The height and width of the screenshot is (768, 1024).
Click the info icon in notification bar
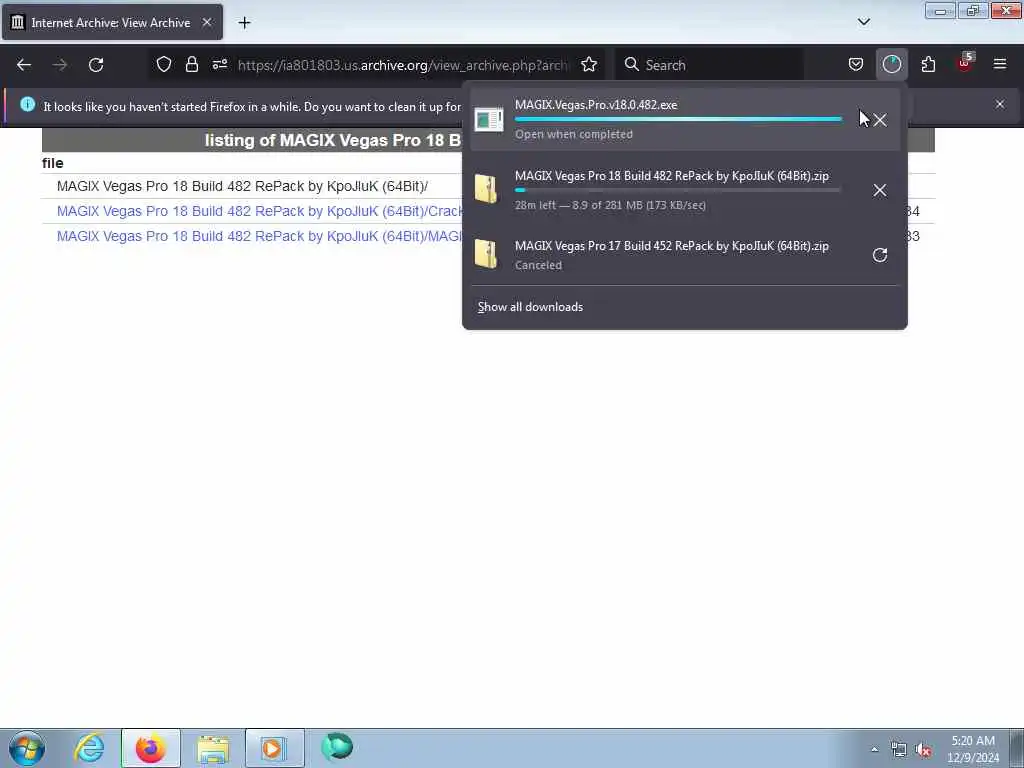(x=27, y=104)
